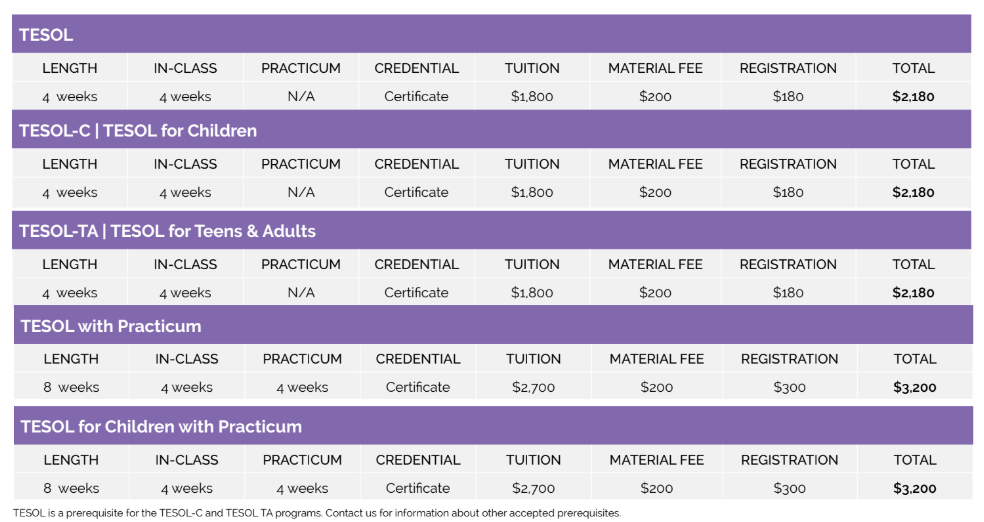This screenshot has height=522, width=984.
Task: Click "4 weeks" practicum value under TESOL with Practicum
Action: (302, 387)
